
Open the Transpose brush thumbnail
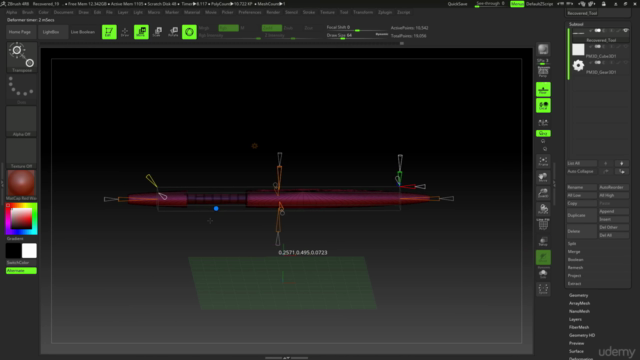[22, 57]
